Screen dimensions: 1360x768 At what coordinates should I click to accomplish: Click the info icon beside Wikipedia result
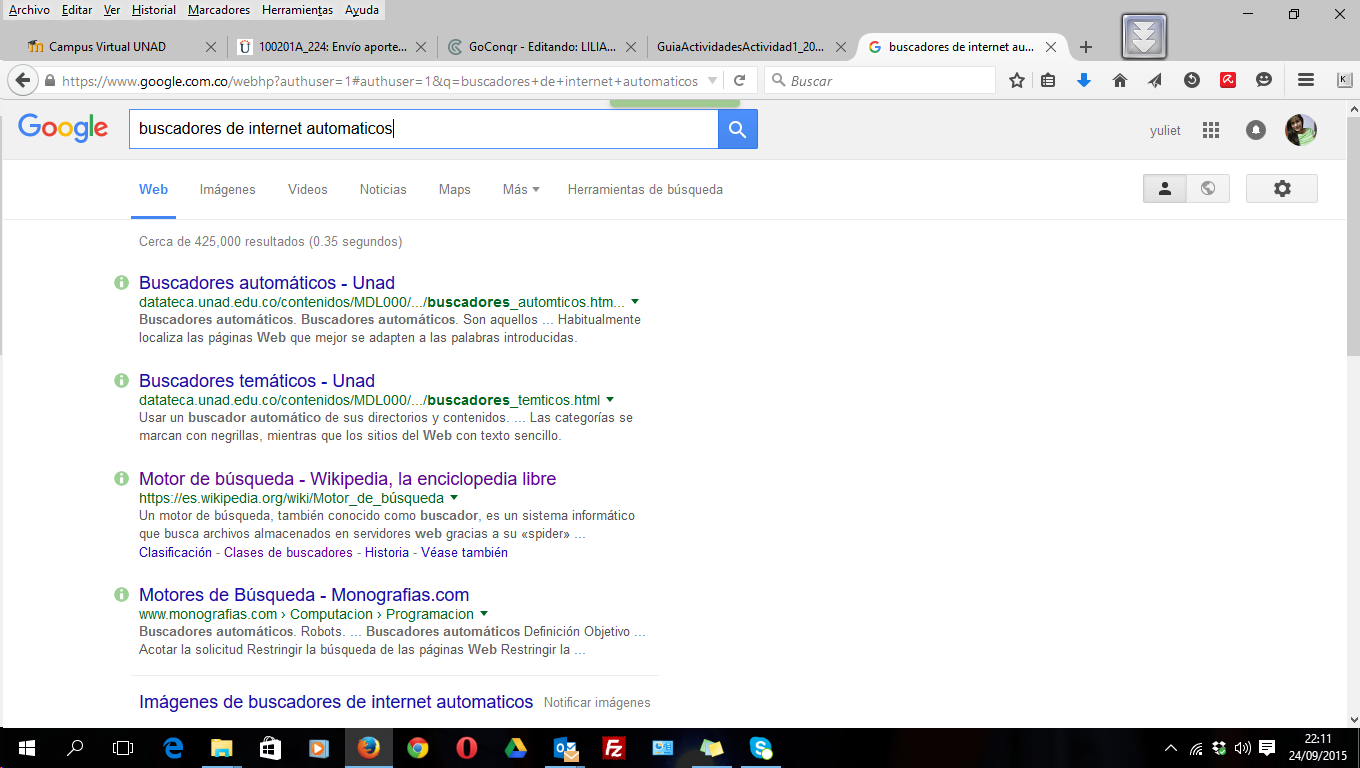(x=121, y=479)
